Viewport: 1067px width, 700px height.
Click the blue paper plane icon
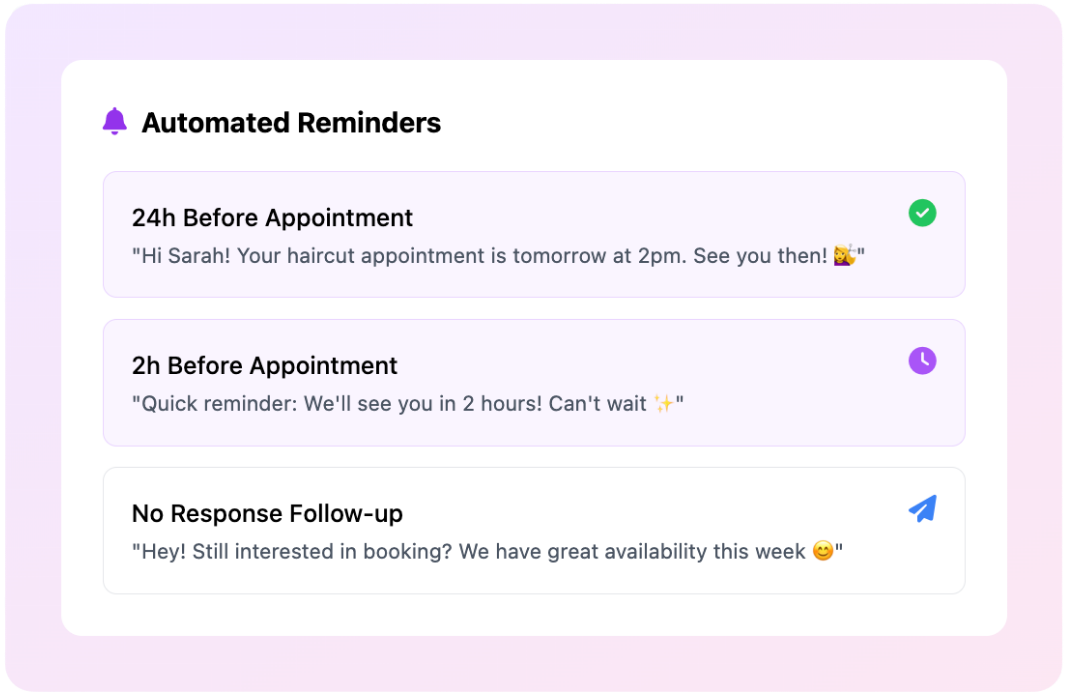[x=922, y=509]
